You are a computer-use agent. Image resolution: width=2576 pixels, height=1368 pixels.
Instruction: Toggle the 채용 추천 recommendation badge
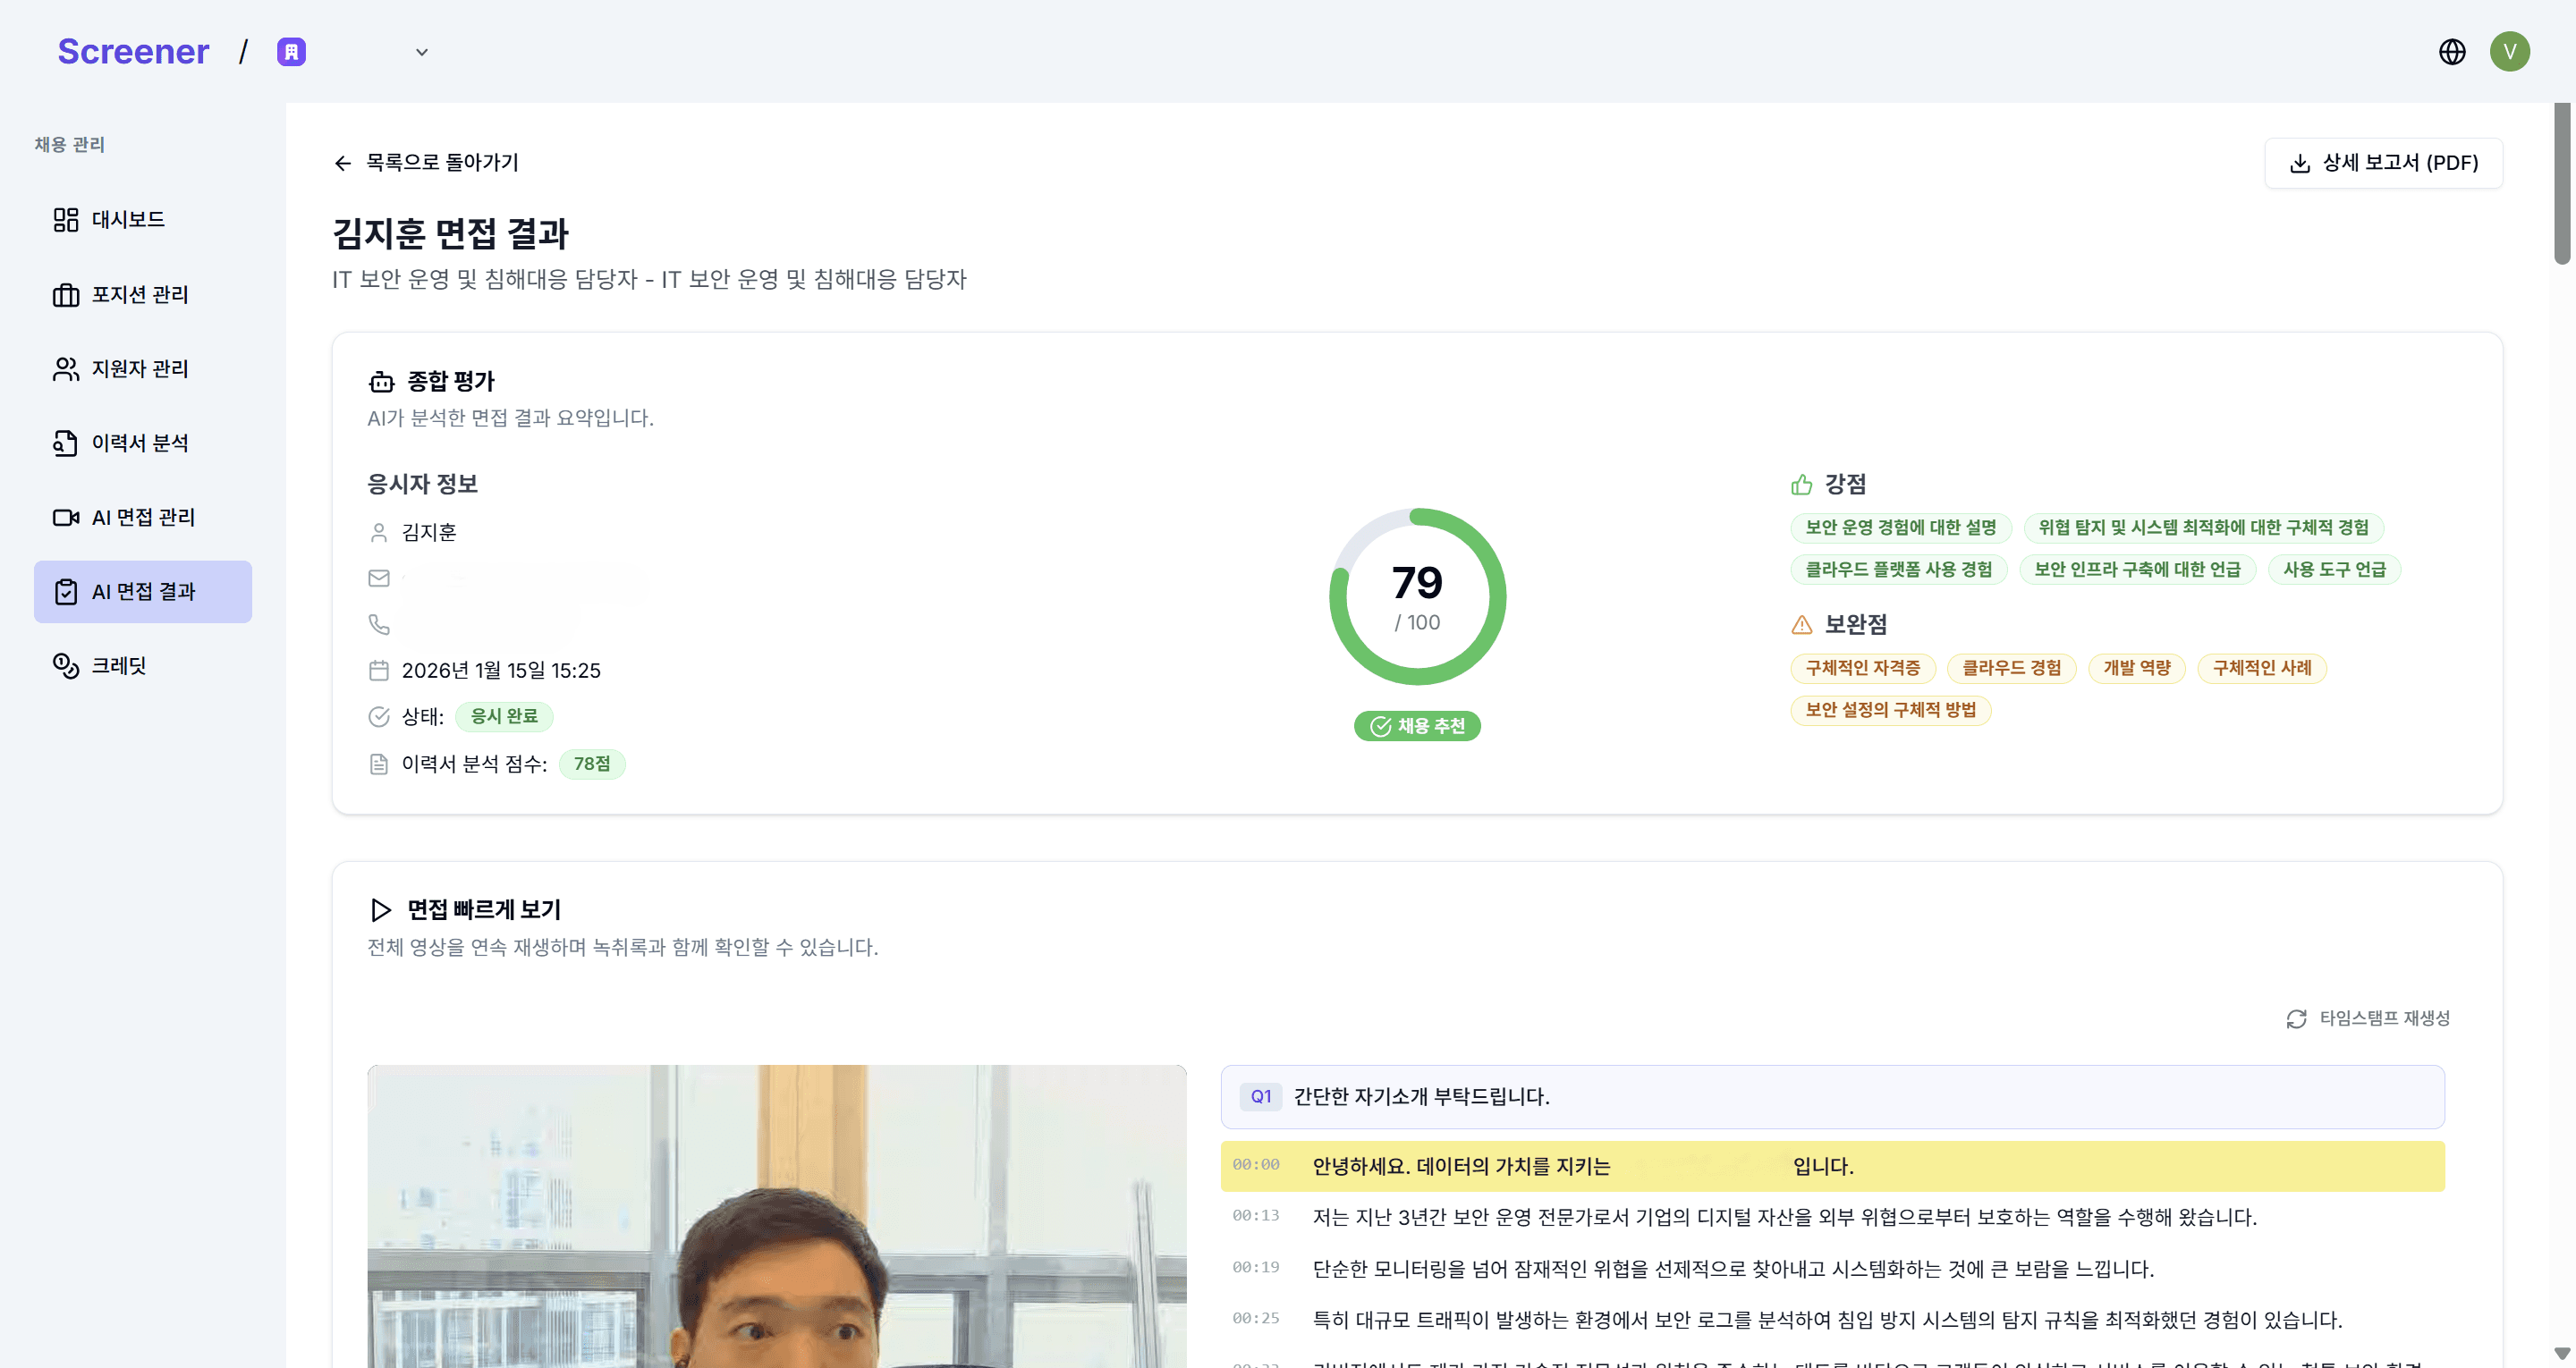[x=1417, y=726]
